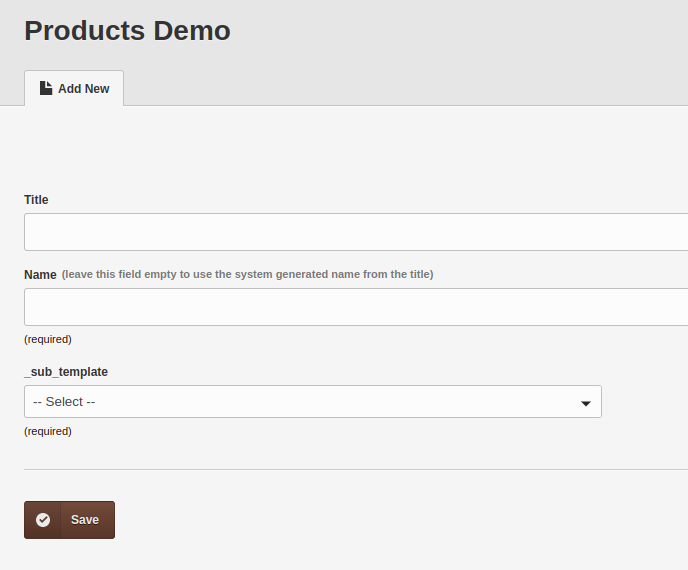Focus the Title input field
This screenshot has height=570, width=688.
tap(356, 232)
